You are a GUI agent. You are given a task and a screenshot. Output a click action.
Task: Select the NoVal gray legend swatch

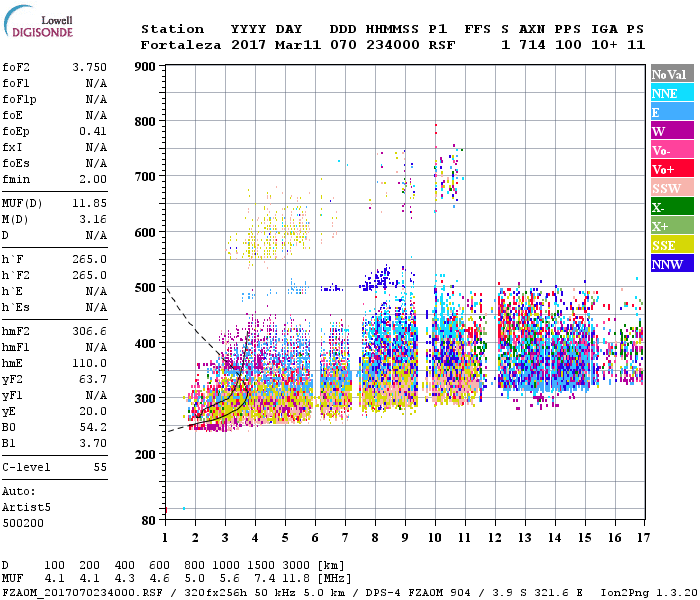pos(672,74)
